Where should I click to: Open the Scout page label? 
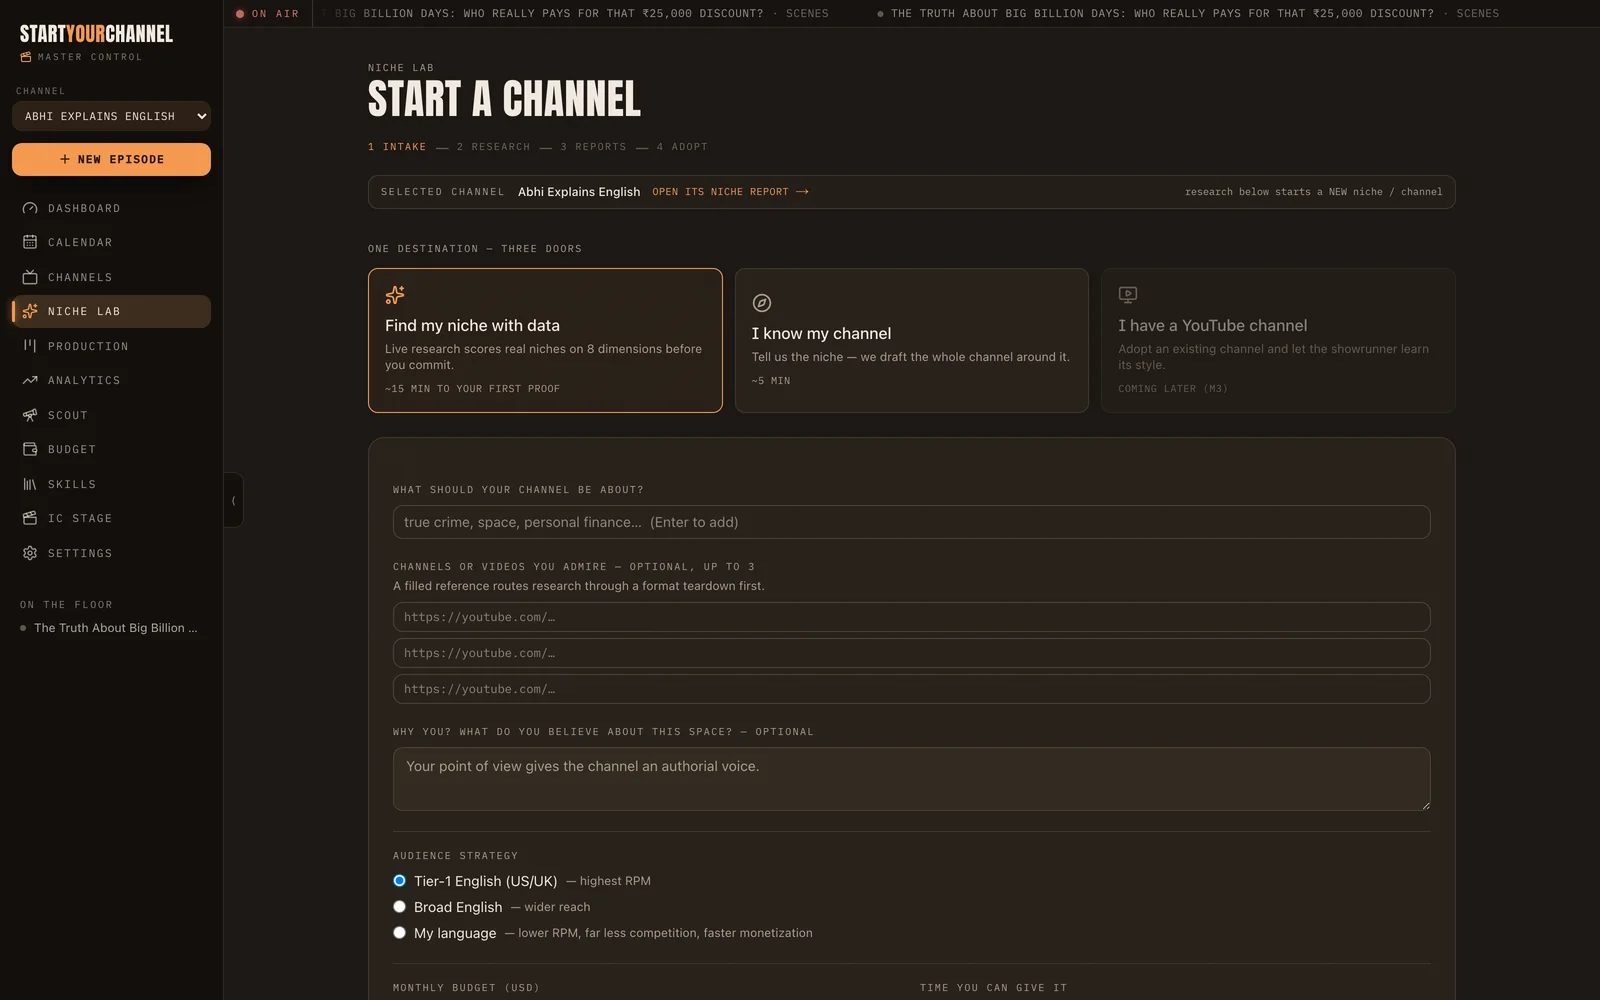pyautogui.click(x=68, y=415)
